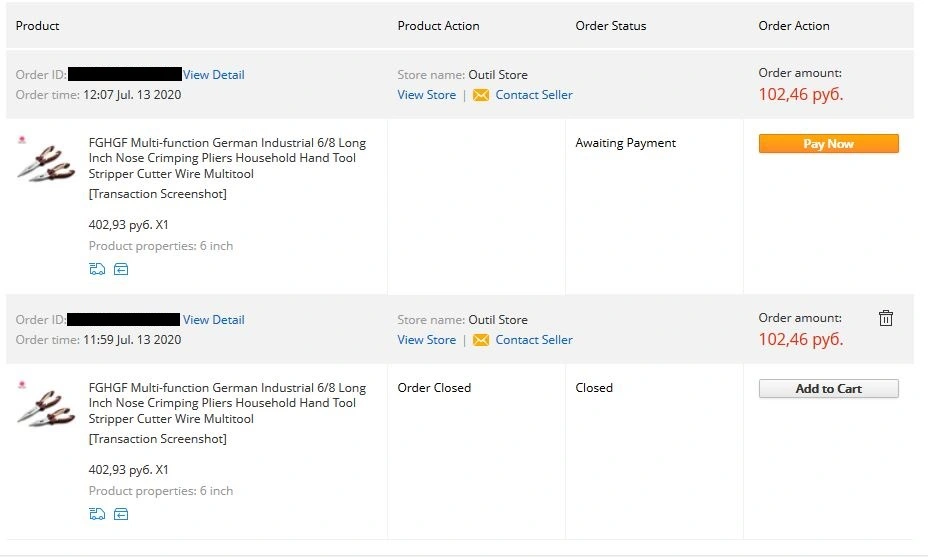This screenshot has width=928, height=557.
Task: Open product title link in Closed order
Action: 227,403
